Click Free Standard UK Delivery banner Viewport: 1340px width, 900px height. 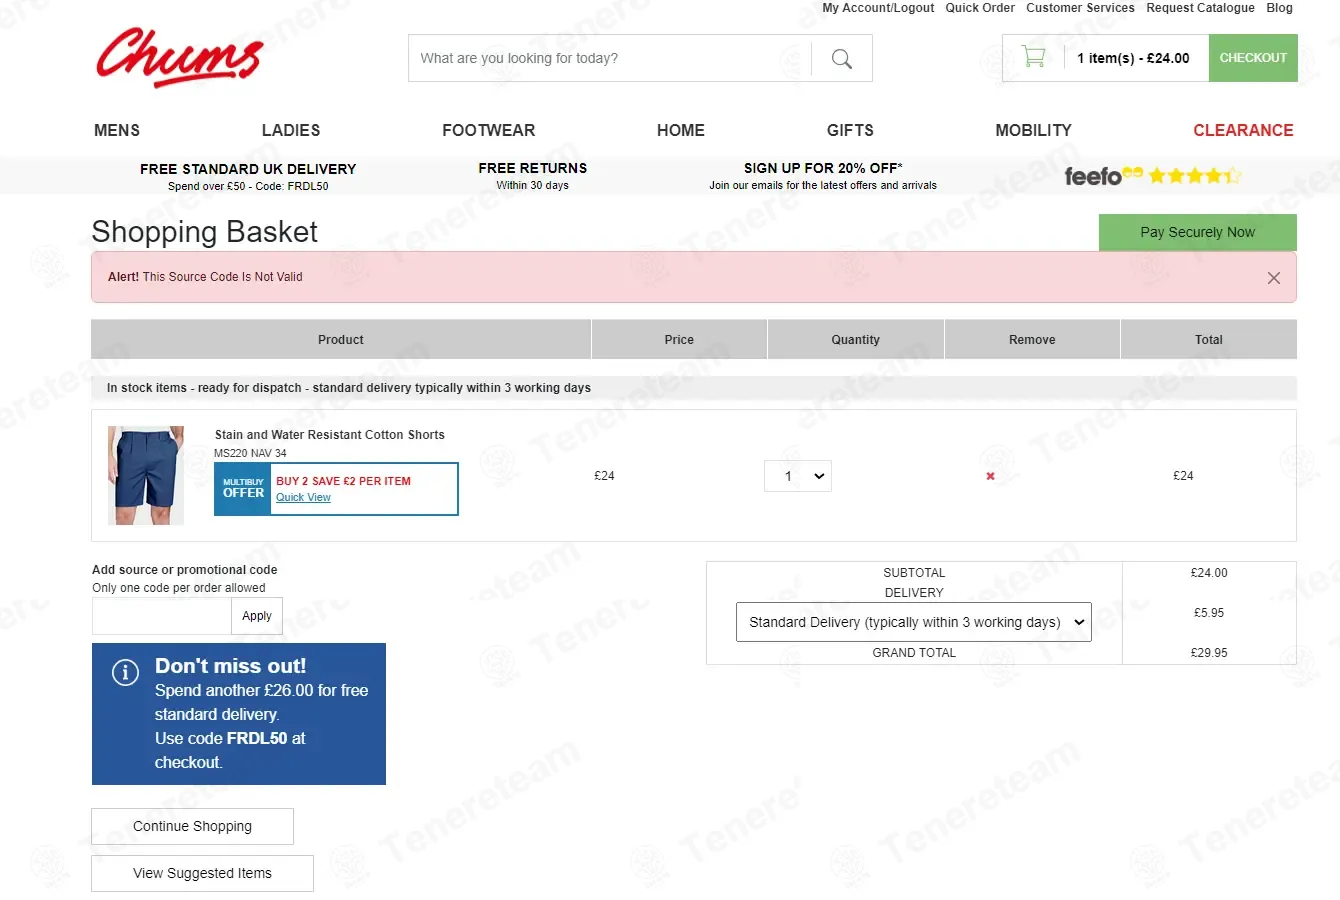coord(248,176)
